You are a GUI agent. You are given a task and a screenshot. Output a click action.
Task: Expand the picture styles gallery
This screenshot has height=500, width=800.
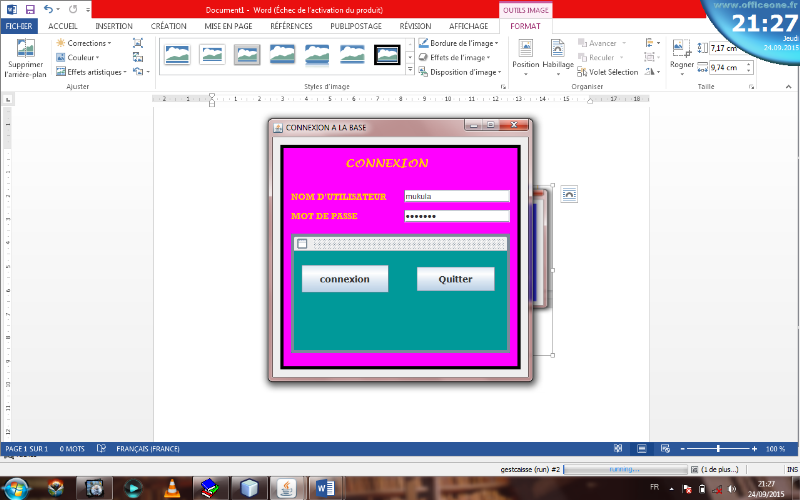tap(410, 70)
